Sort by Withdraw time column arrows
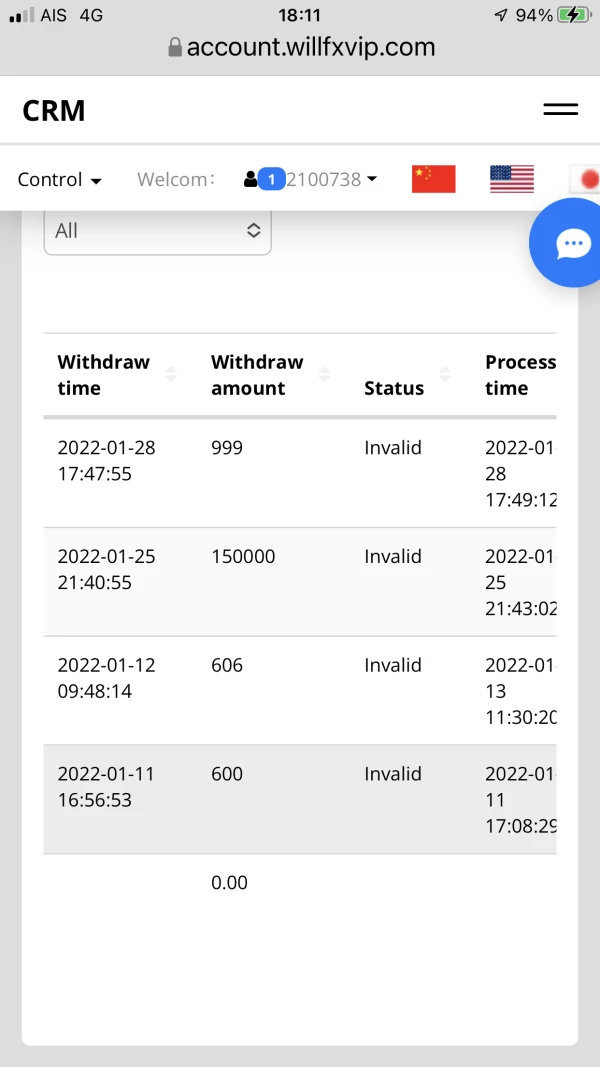Viewport: 600px width, 1067px height. 170,375
